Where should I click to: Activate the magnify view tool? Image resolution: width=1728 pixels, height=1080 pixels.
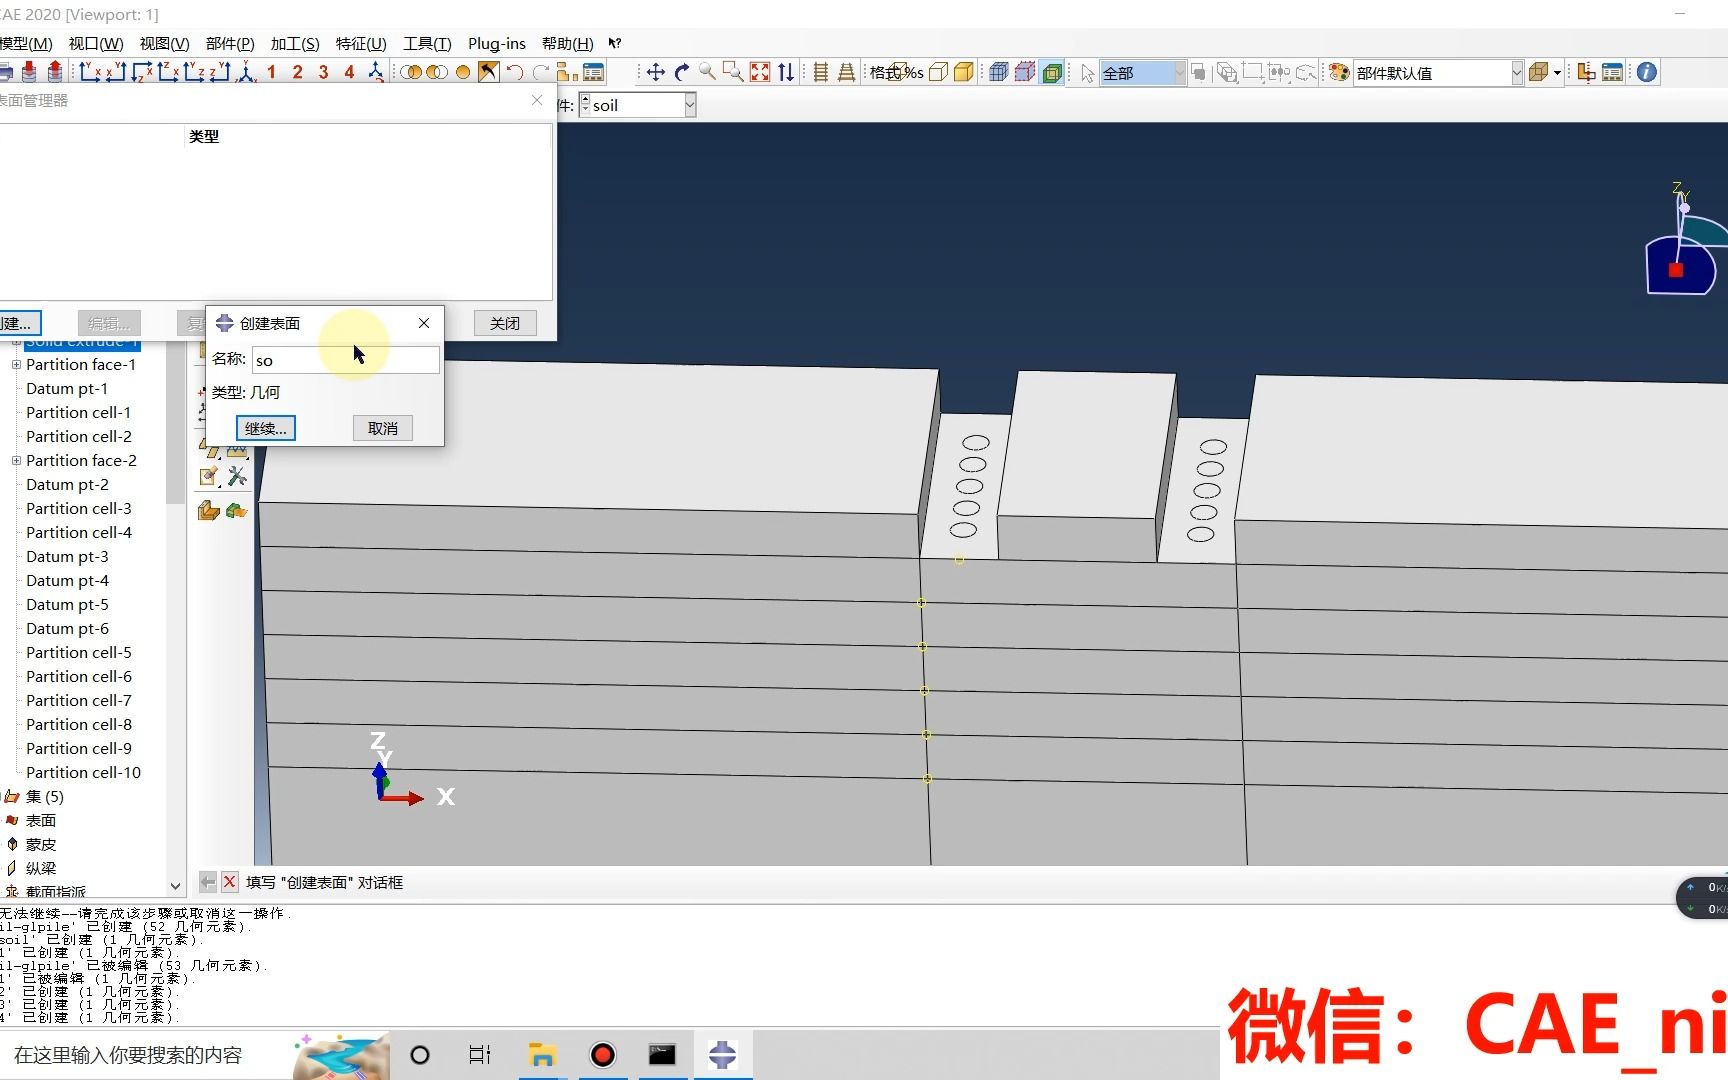click(x=709, y=72)
